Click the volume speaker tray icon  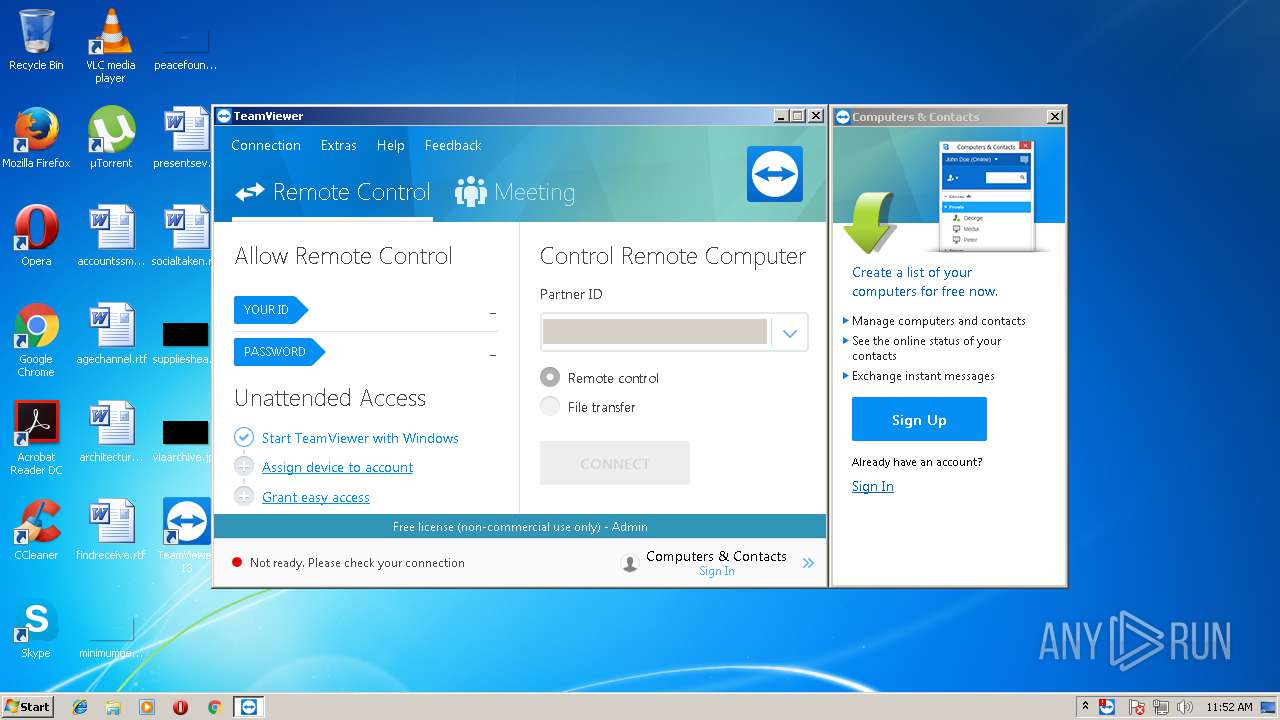pyautogui.click(x=1185, y=707)
